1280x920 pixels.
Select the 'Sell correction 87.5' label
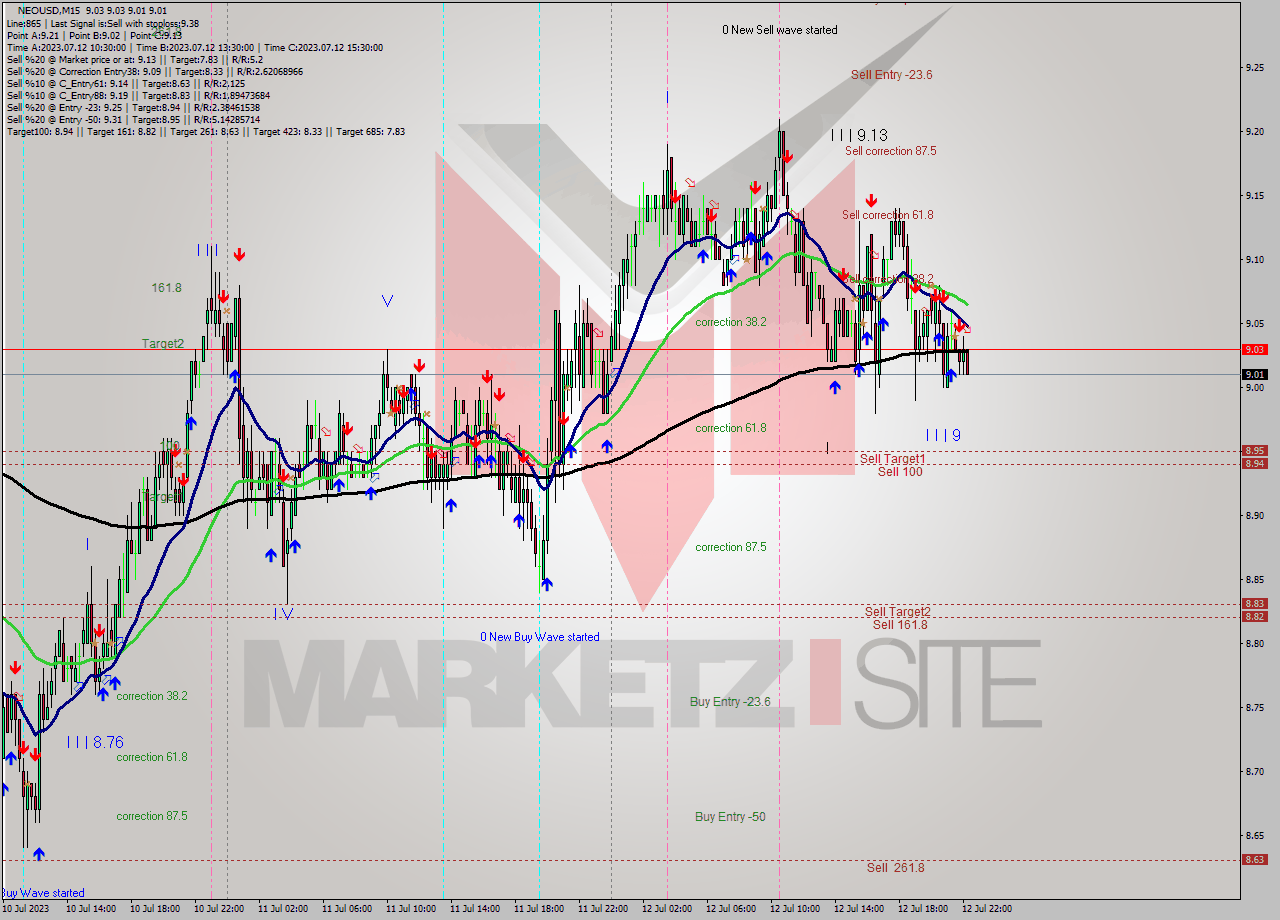(890, 151)
